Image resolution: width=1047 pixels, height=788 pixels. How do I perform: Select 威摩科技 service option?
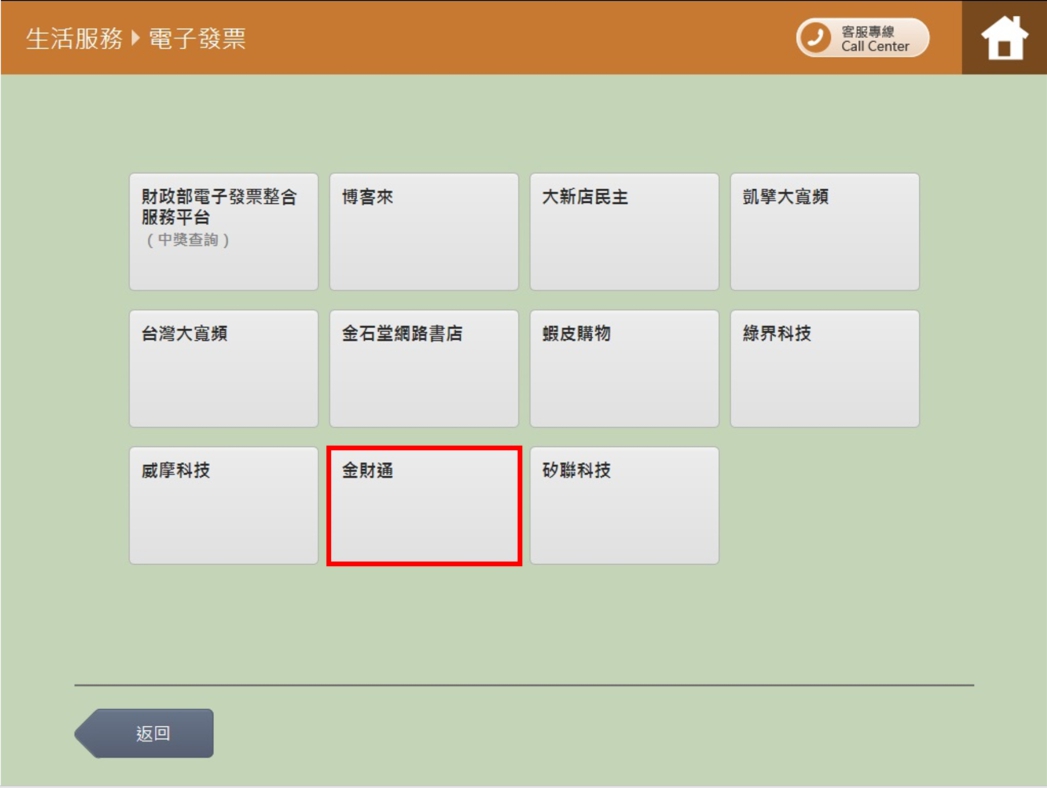[222, 504]
